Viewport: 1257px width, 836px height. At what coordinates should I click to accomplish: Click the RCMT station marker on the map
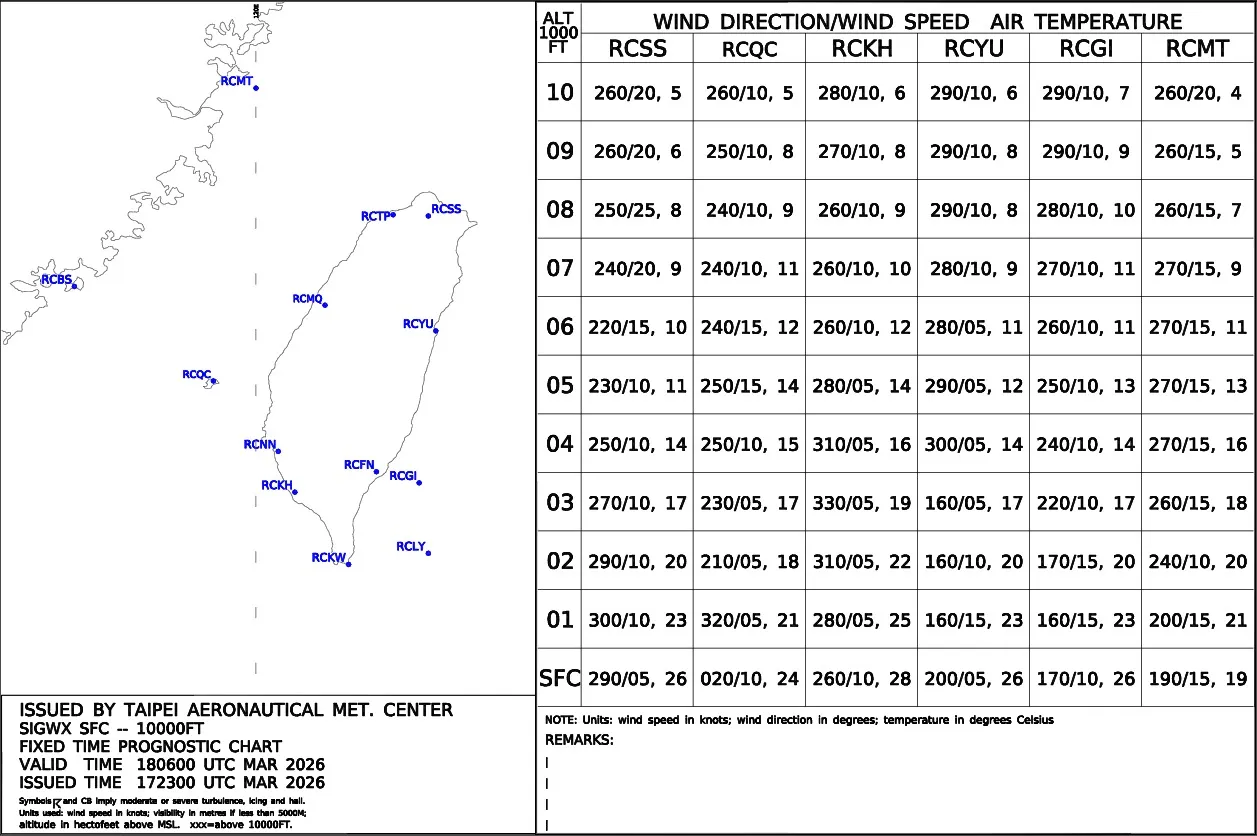pos(256,88)
